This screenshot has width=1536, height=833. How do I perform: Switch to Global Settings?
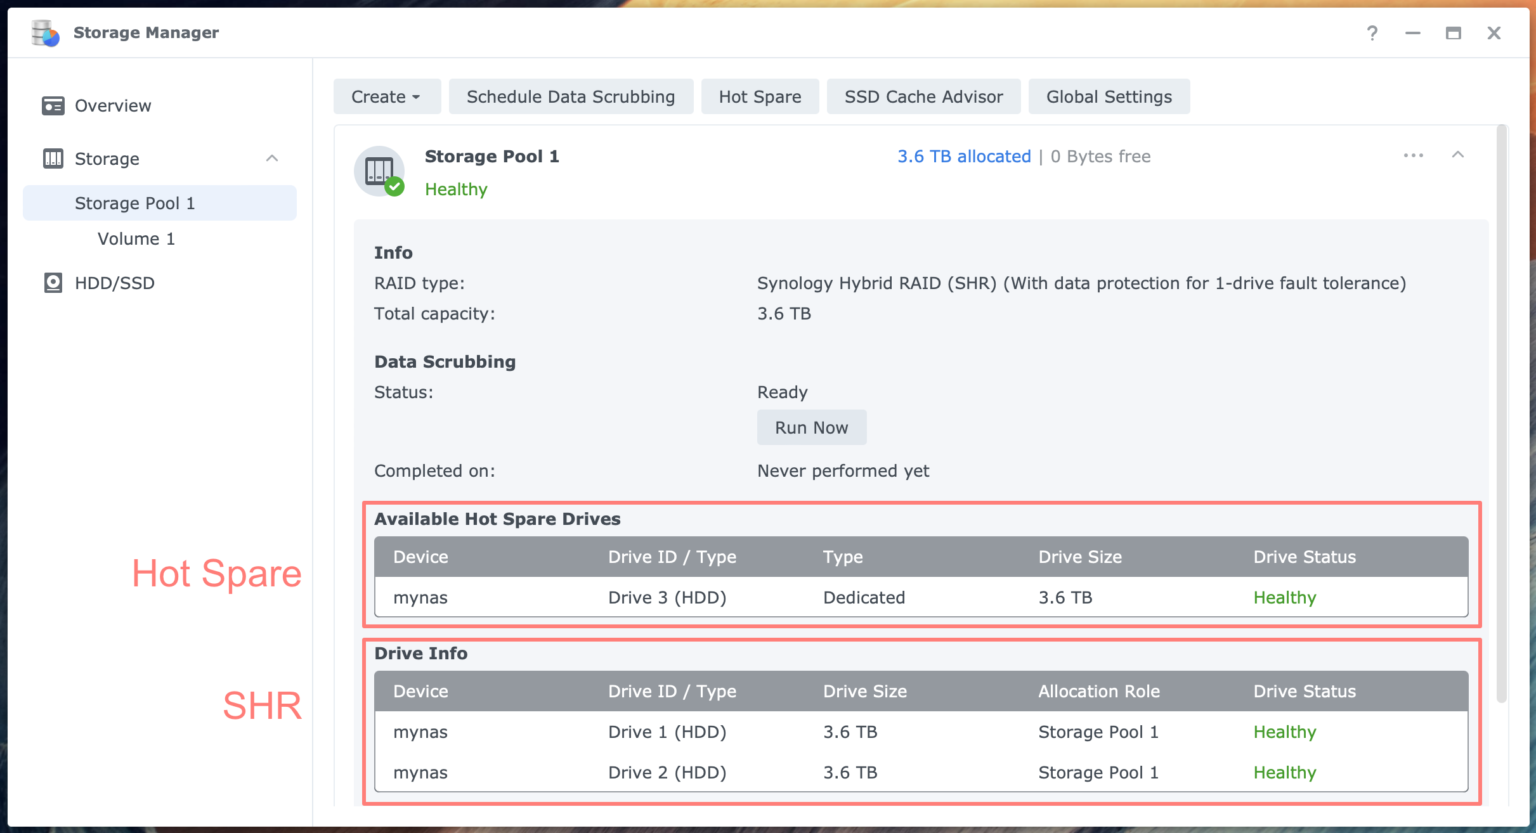1109,96
